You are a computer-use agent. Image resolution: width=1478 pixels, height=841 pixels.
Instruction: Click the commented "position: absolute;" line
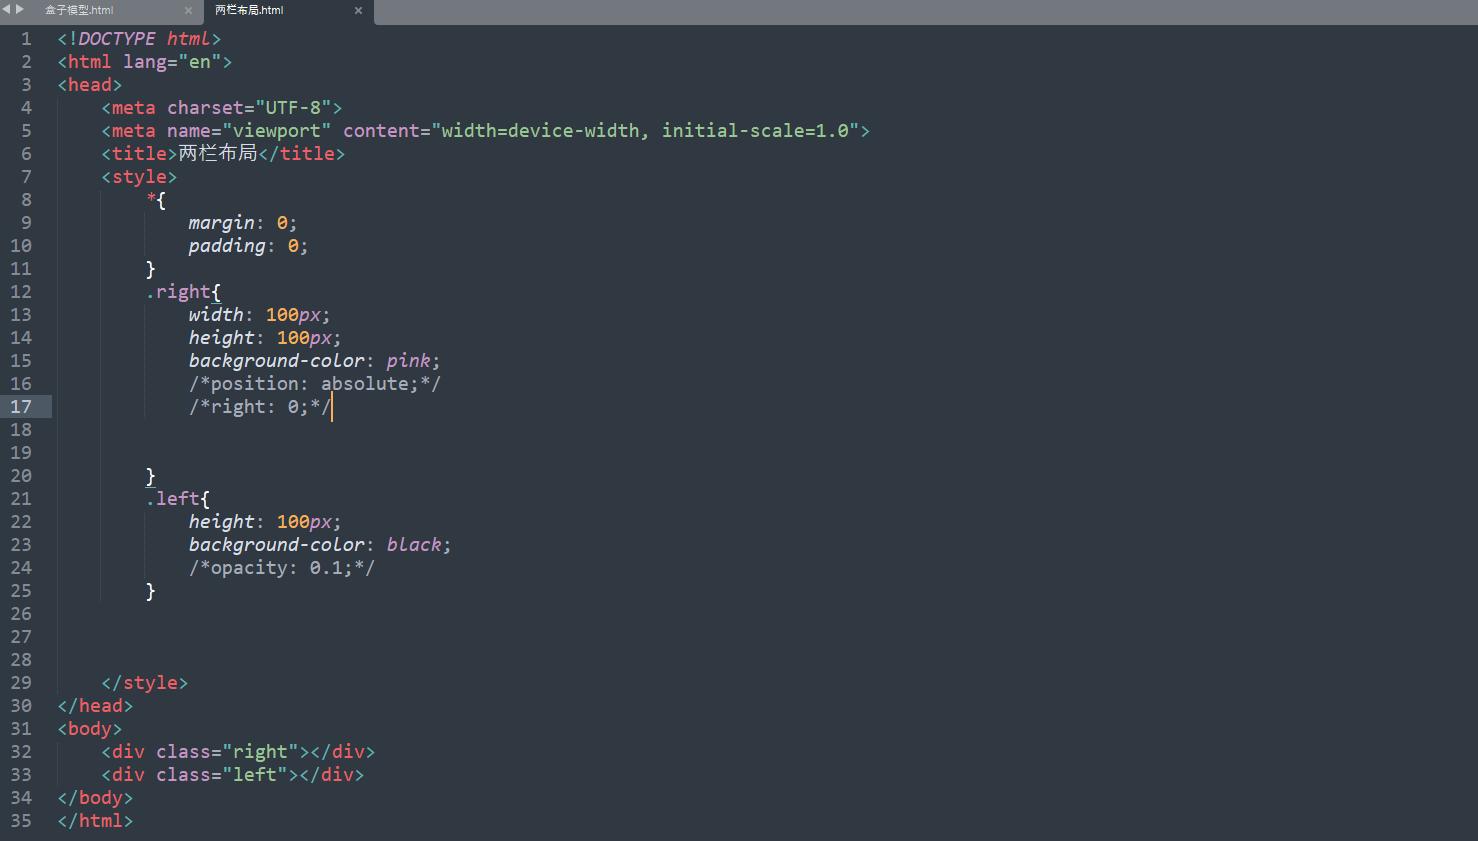pyautogui.click(x=315, y=384)
